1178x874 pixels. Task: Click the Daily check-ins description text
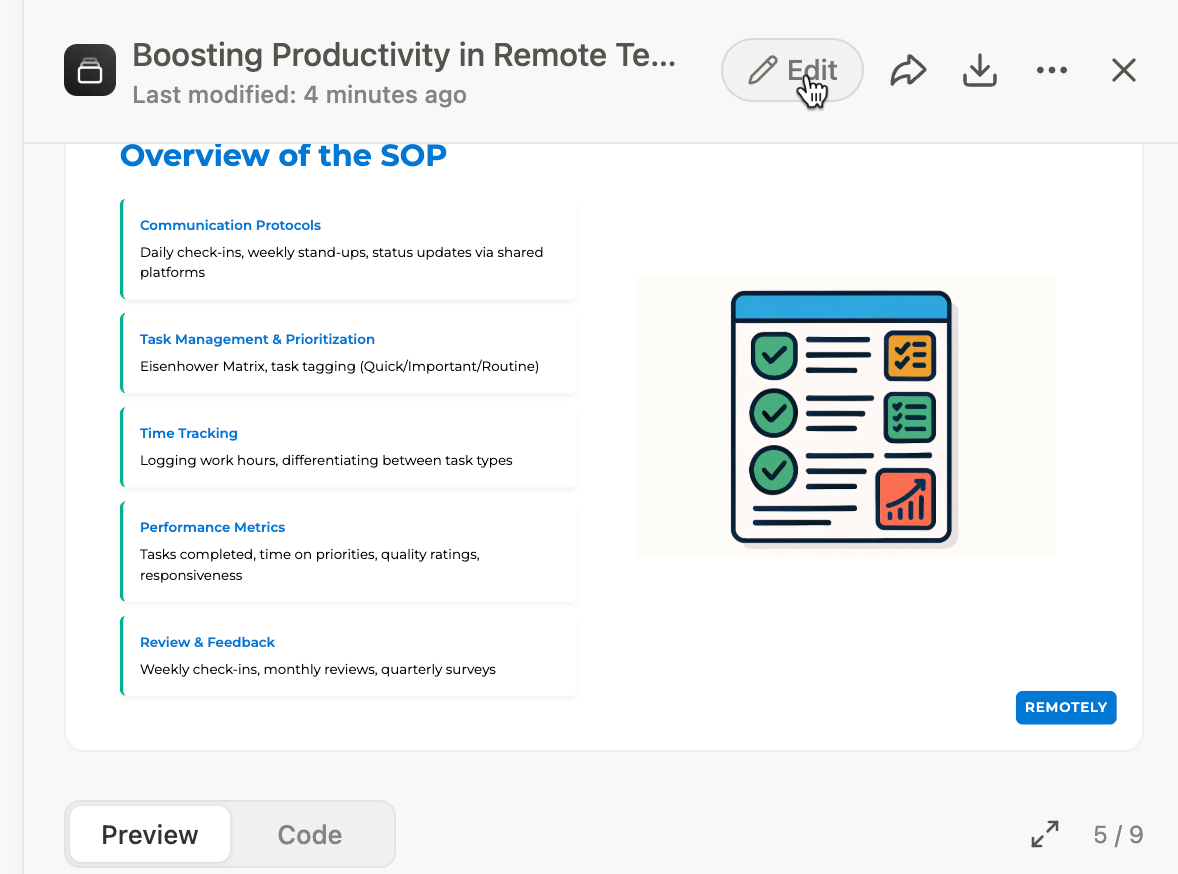[341, 262]
